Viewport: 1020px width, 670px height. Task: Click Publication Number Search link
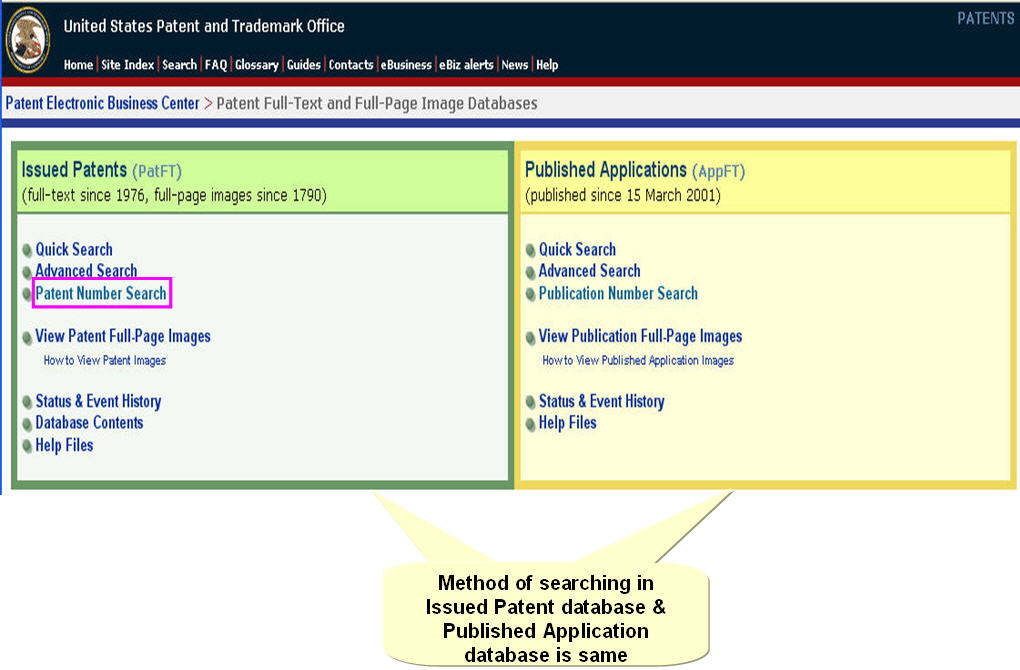[618, 293]
